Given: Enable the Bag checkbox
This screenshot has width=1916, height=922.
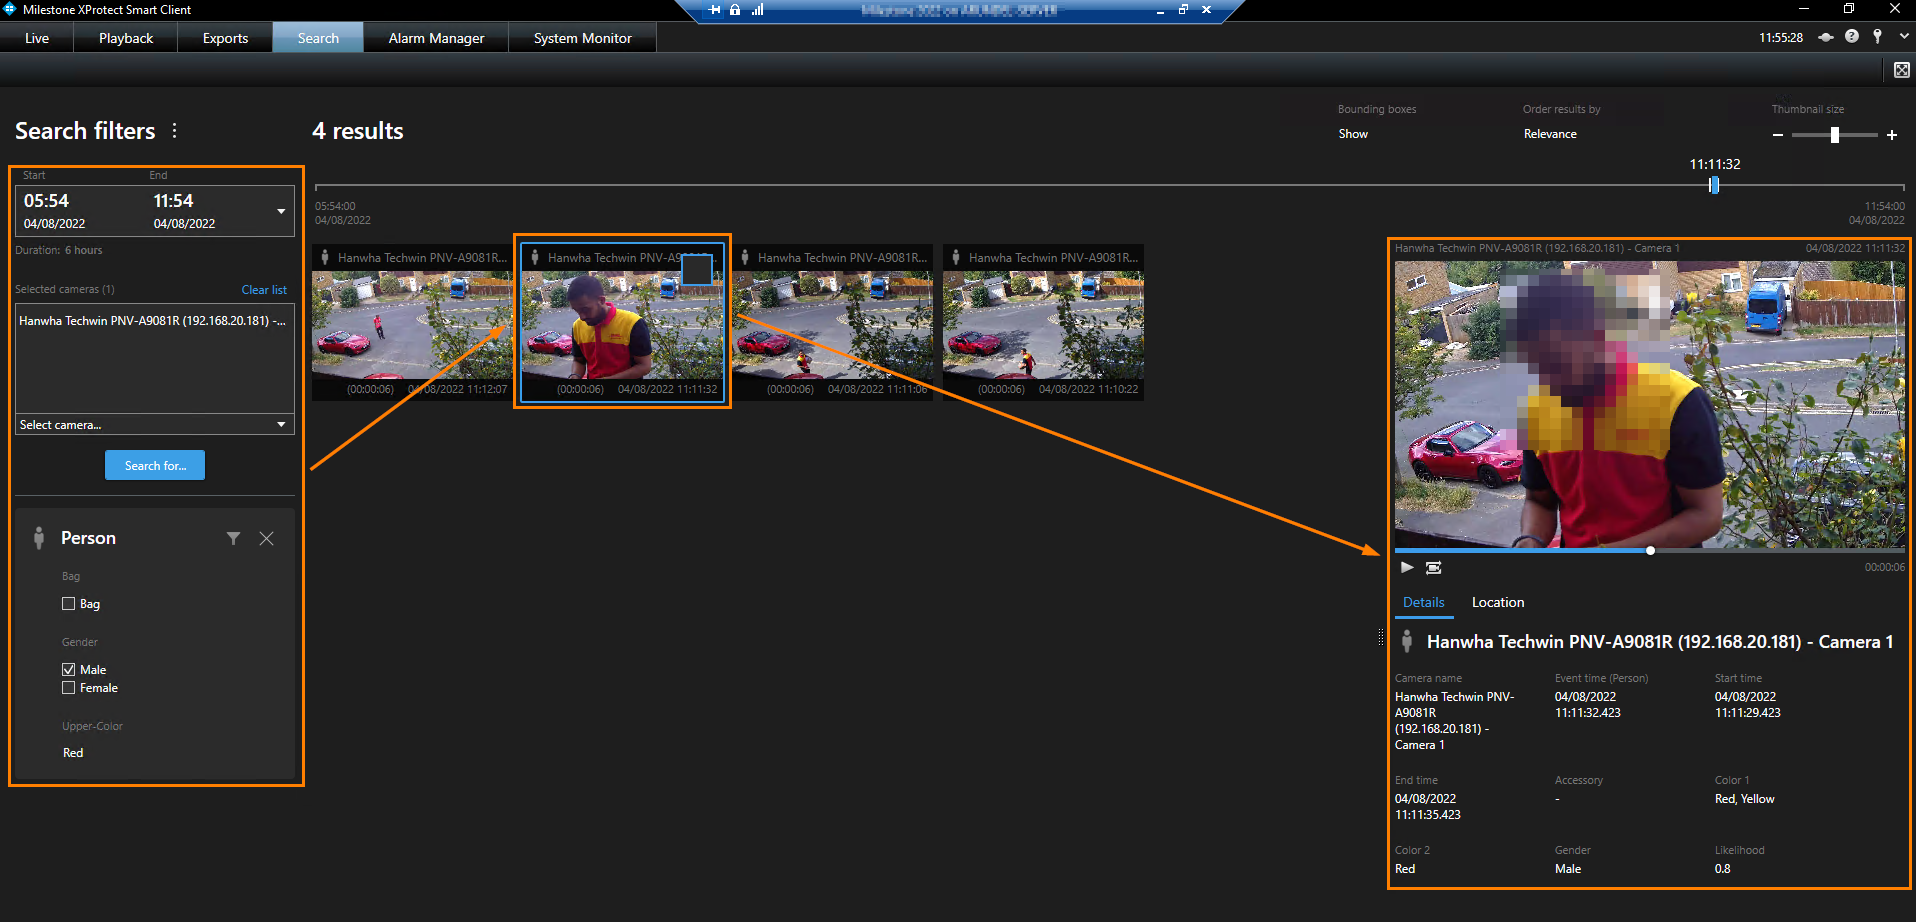Looking at the screenshot, I should click(69, 604).
